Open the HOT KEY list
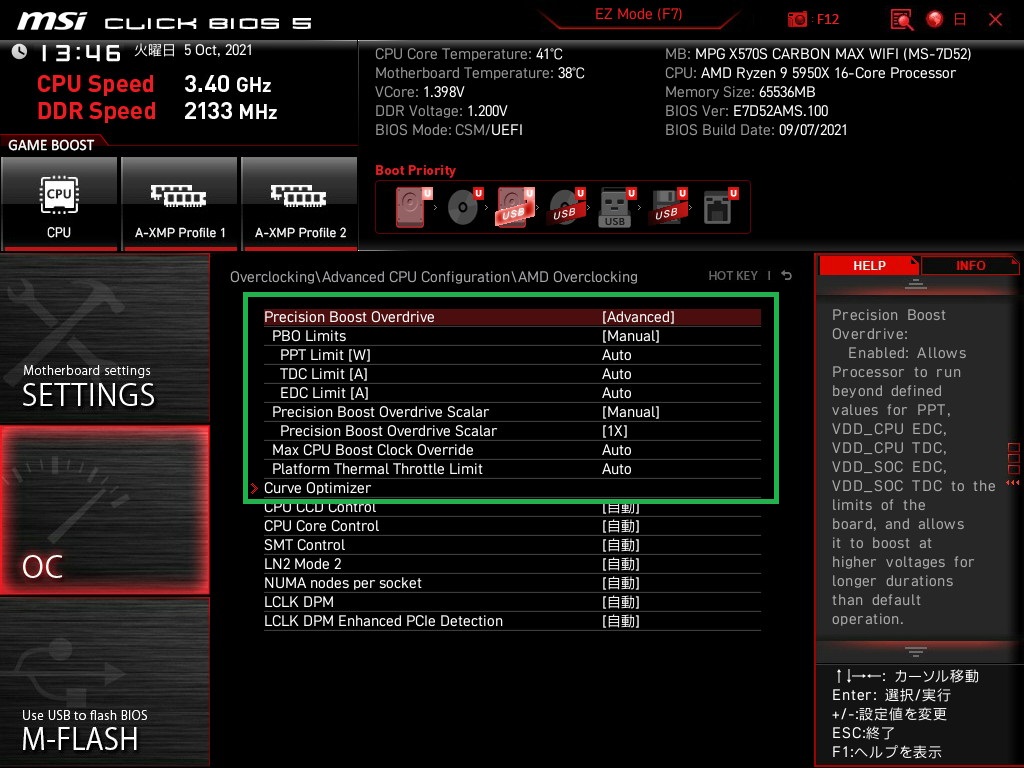This screenshot has height=768, width=1024. (x=733, y=276)
